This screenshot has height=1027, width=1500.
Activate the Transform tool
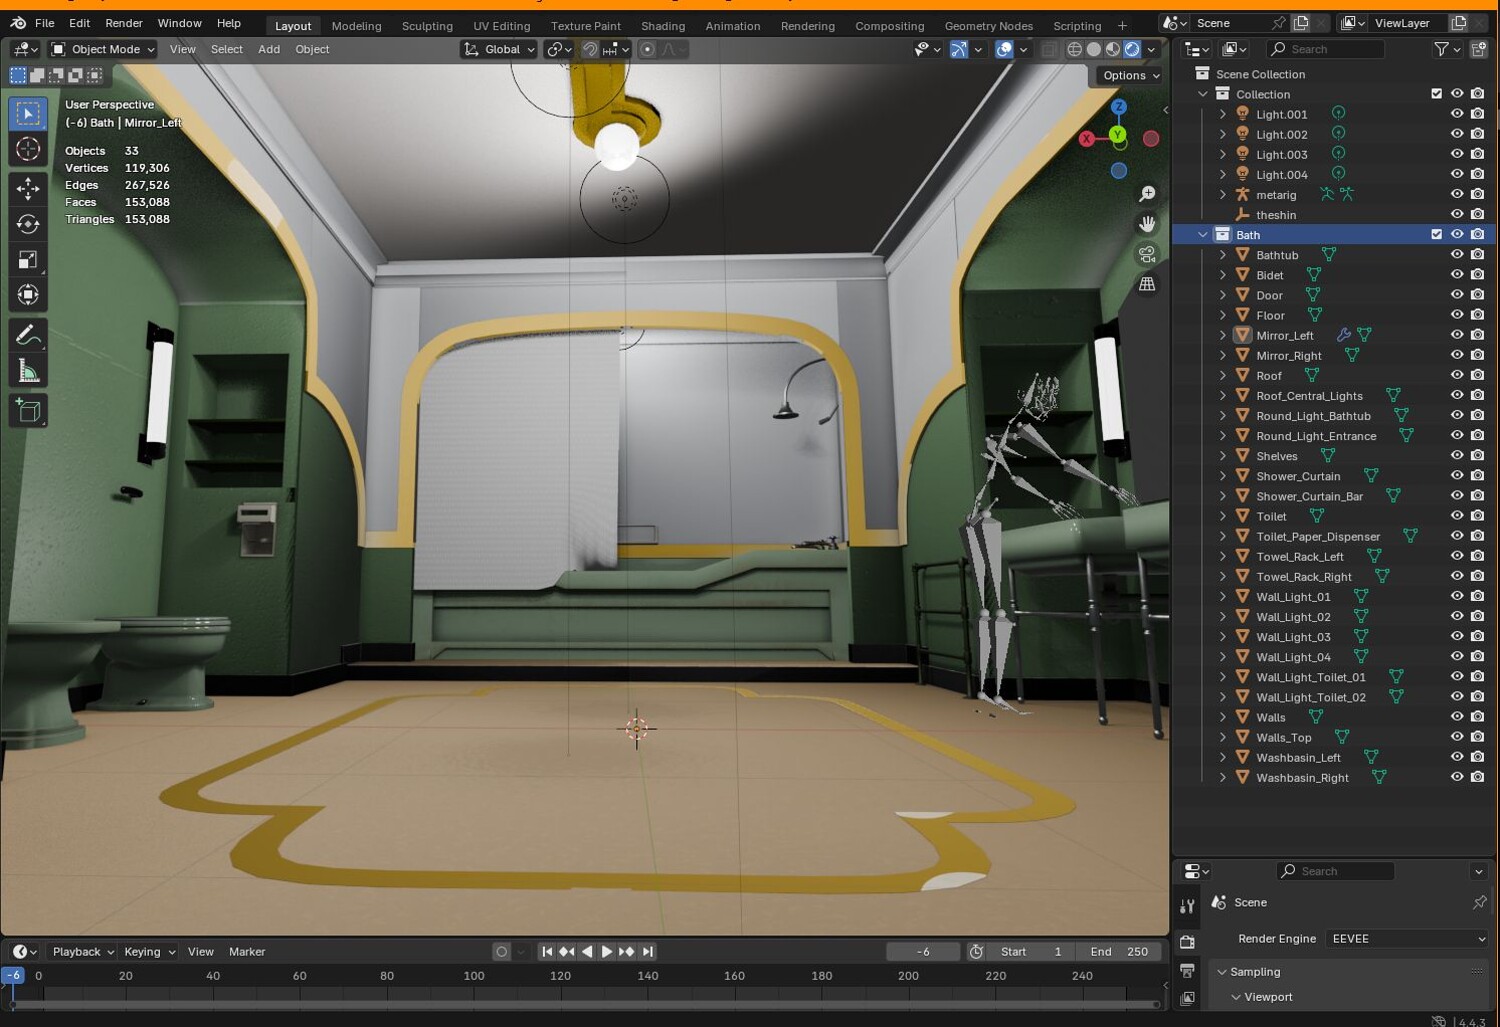28,295
